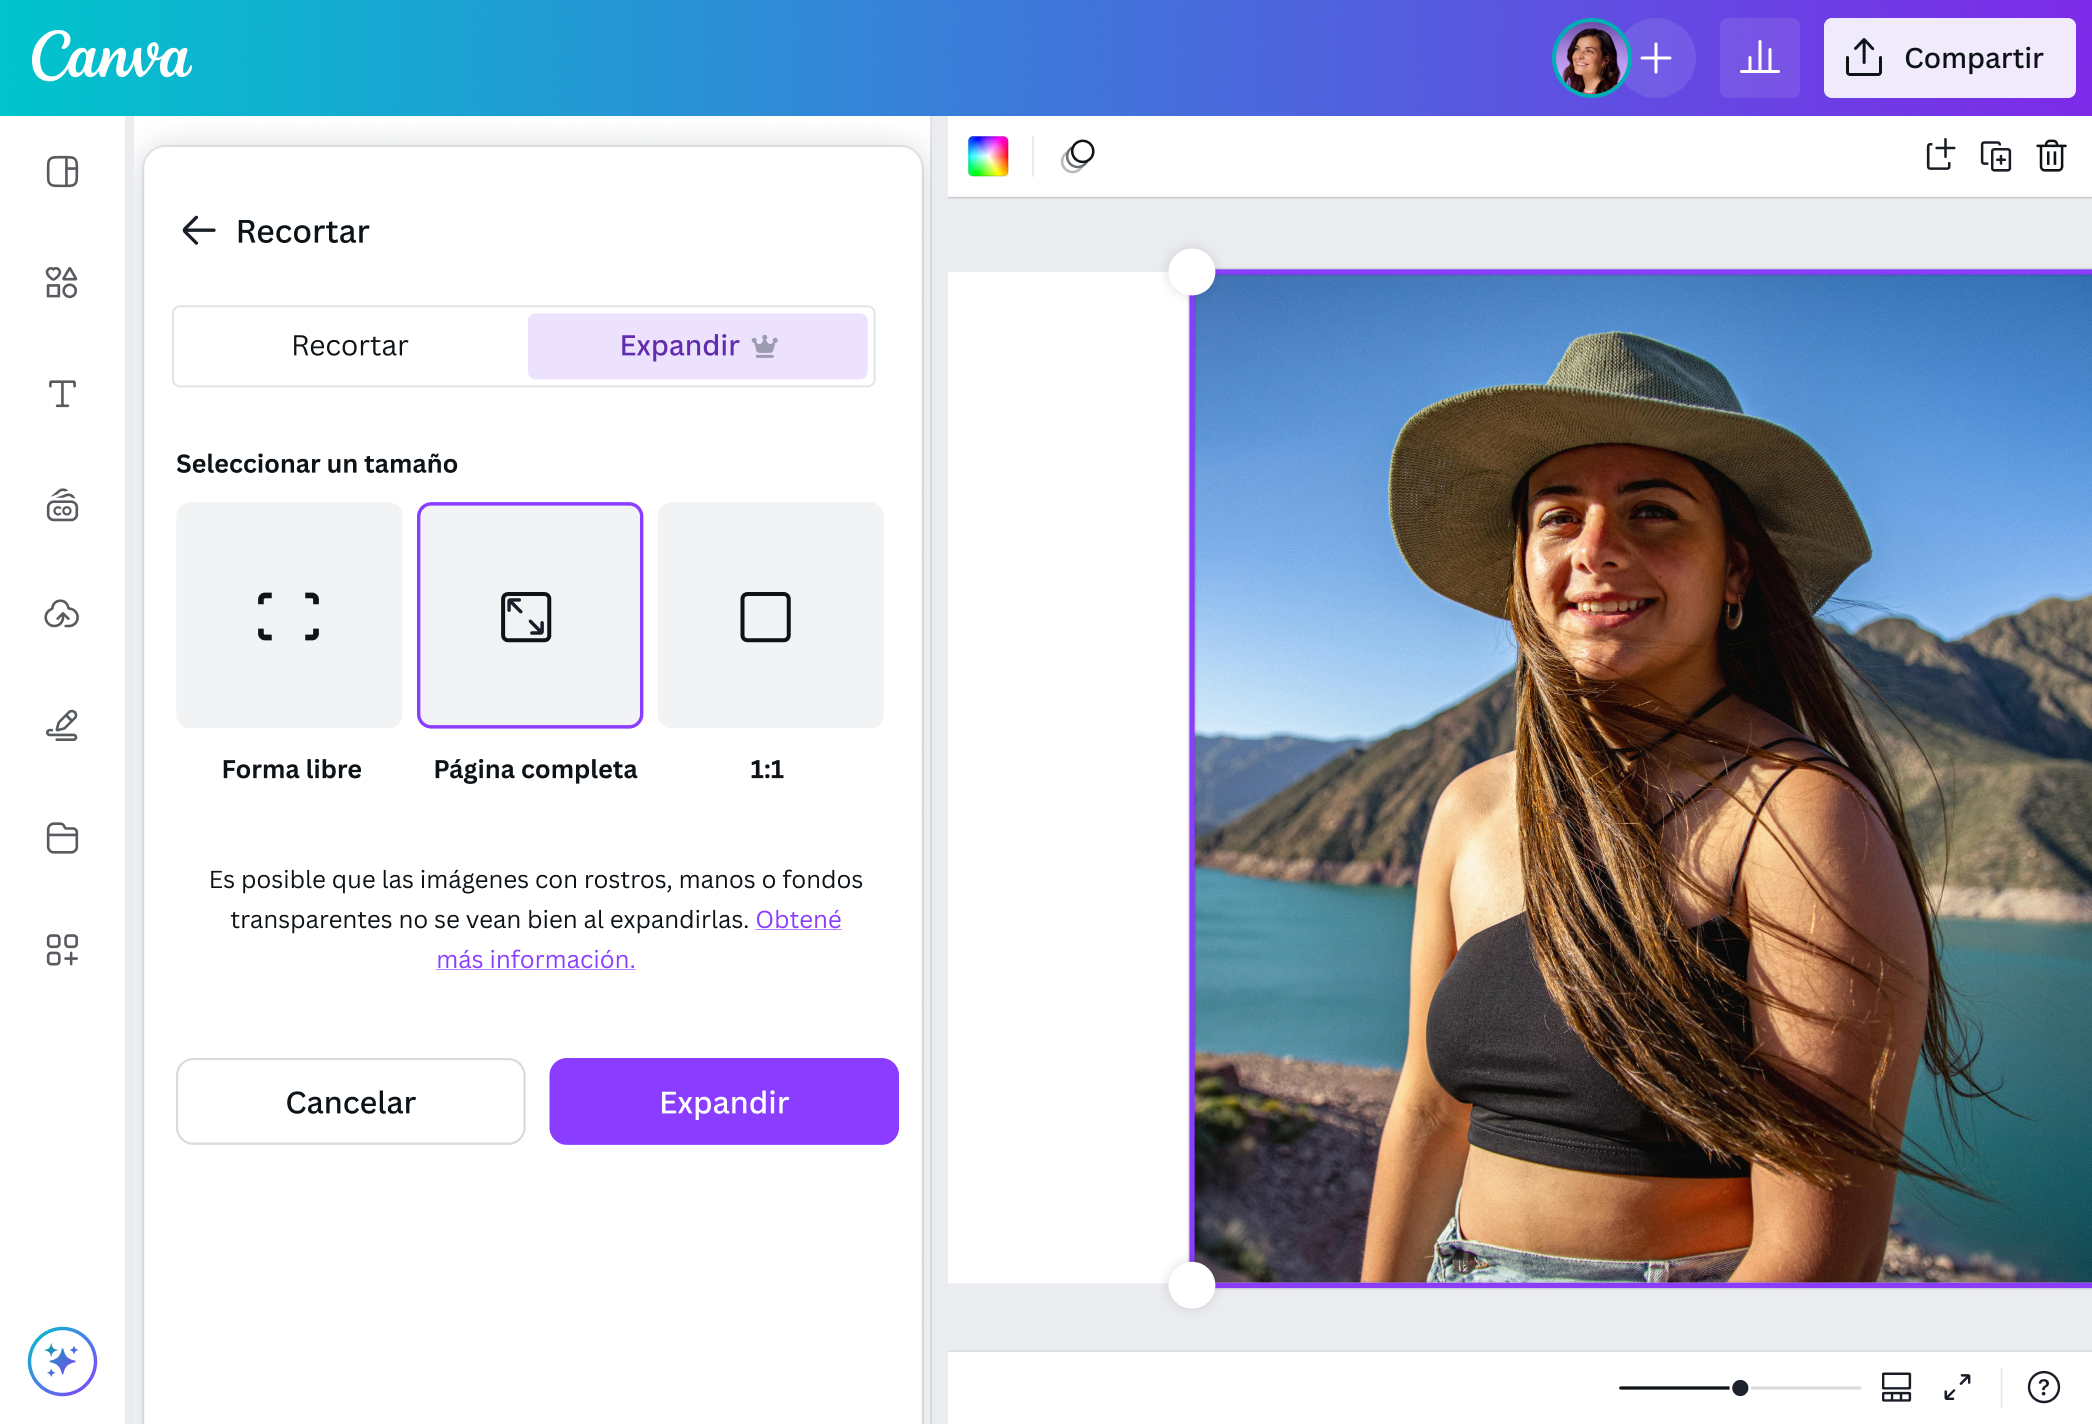Add collaborator with plus icon
This screenshot has height=1424, width=2092.
point(1657,58)
